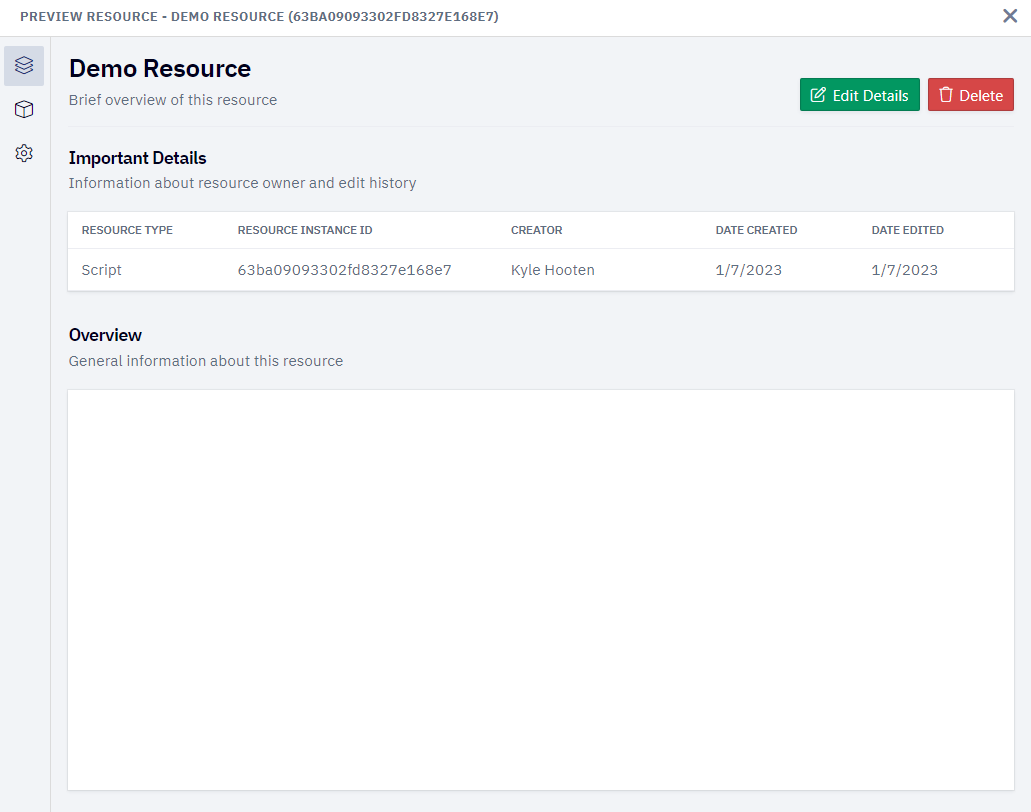The image size is (1031, 812).
Task: Click the pencil icon on Edit Details
Action: tap(818, 95)
